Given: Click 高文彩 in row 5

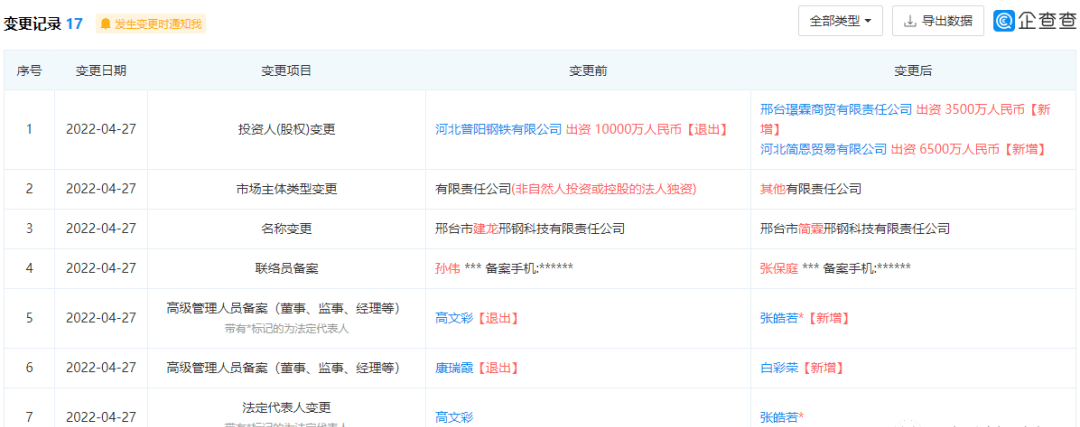Looking at the screenshot, I should (x=454, y=318).
